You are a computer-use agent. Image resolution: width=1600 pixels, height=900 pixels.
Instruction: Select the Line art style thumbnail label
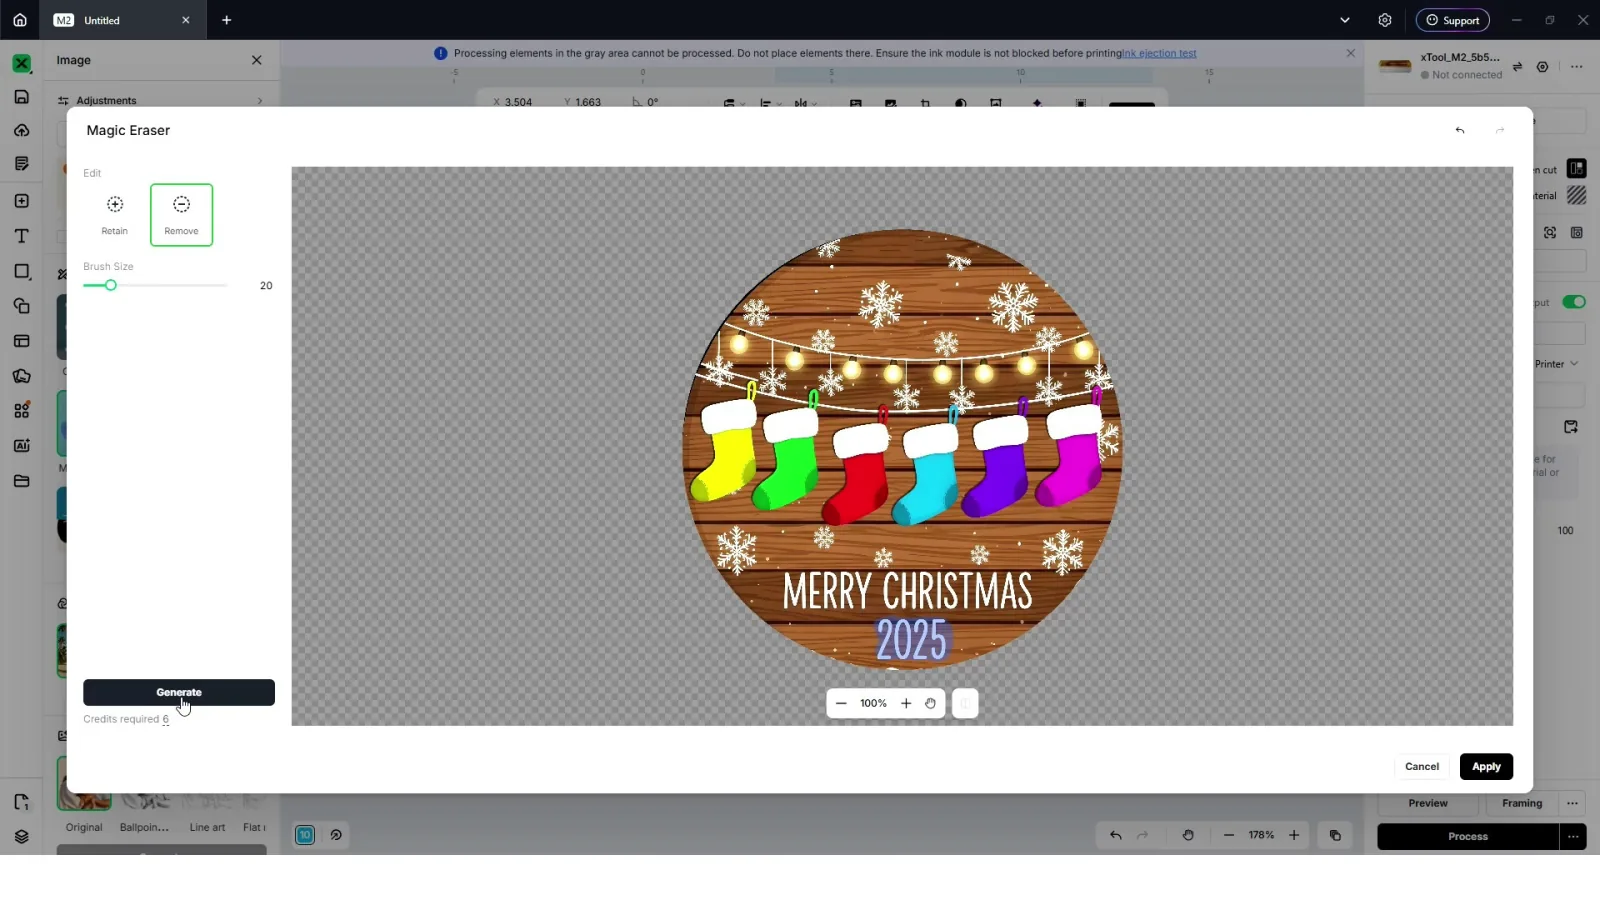pyautogui.click(x=207, y=827)
